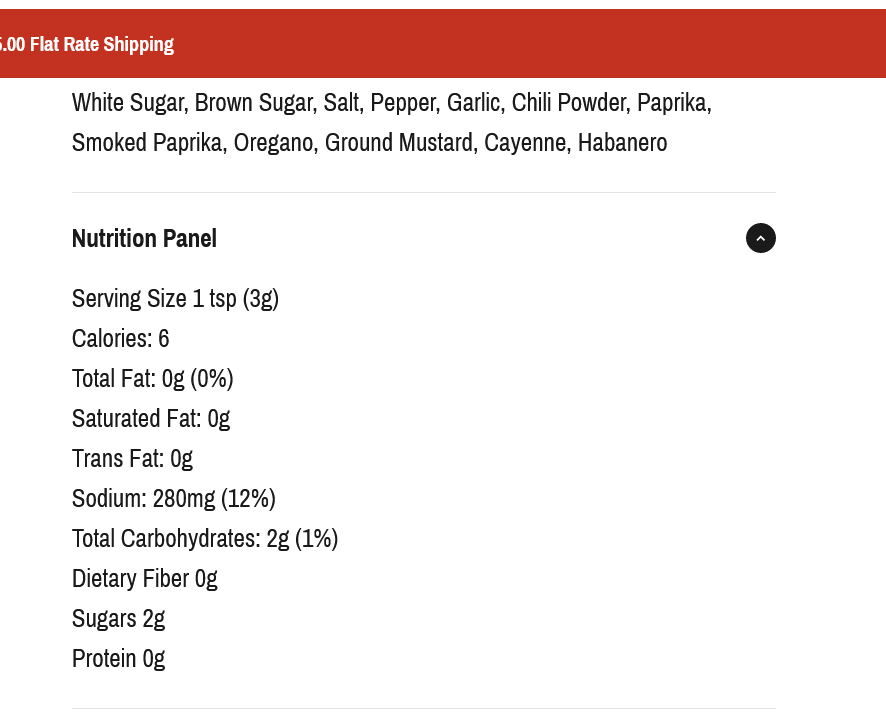Click the Sugars 2g line
The image size is (886, 715).
(x=118, y=618)
